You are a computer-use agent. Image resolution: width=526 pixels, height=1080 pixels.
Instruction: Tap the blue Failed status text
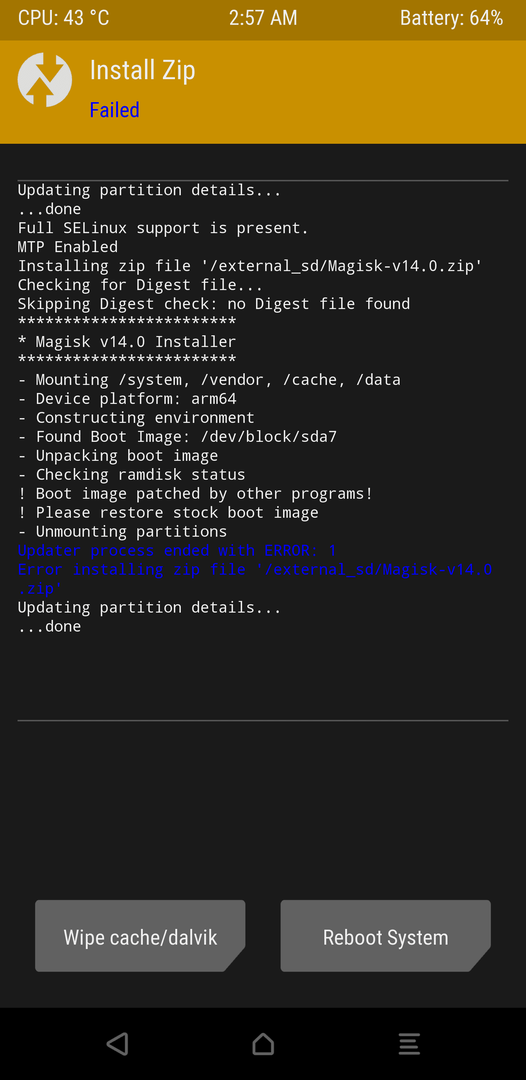(x=114, y=110)
